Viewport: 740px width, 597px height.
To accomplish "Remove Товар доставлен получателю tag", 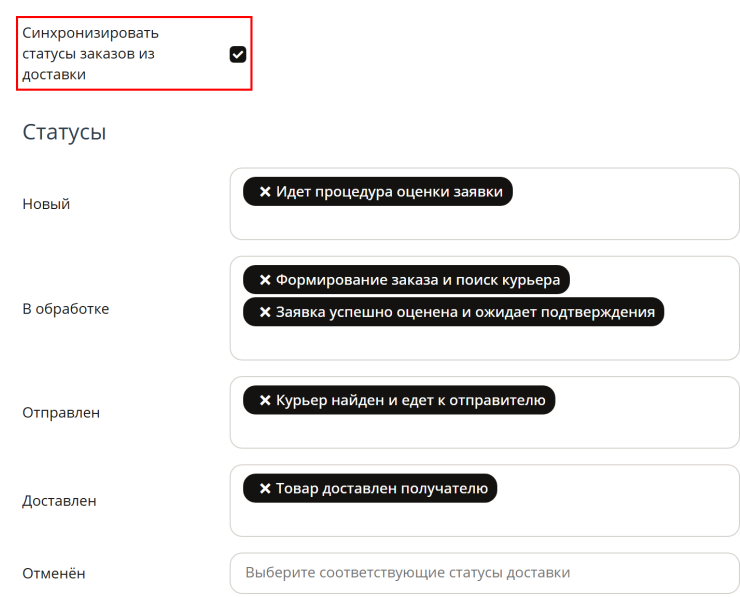I will click(265, 488).
